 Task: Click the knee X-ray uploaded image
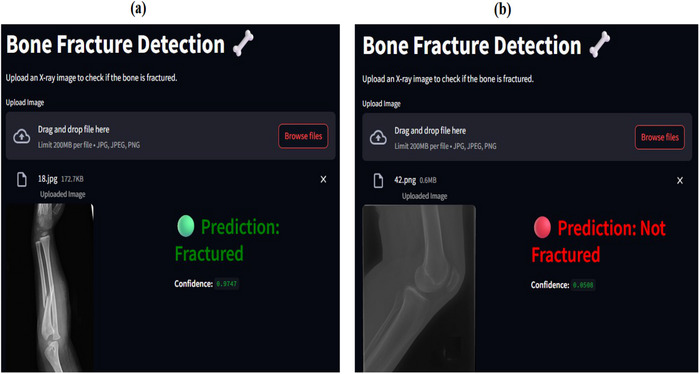click(419, 288)
